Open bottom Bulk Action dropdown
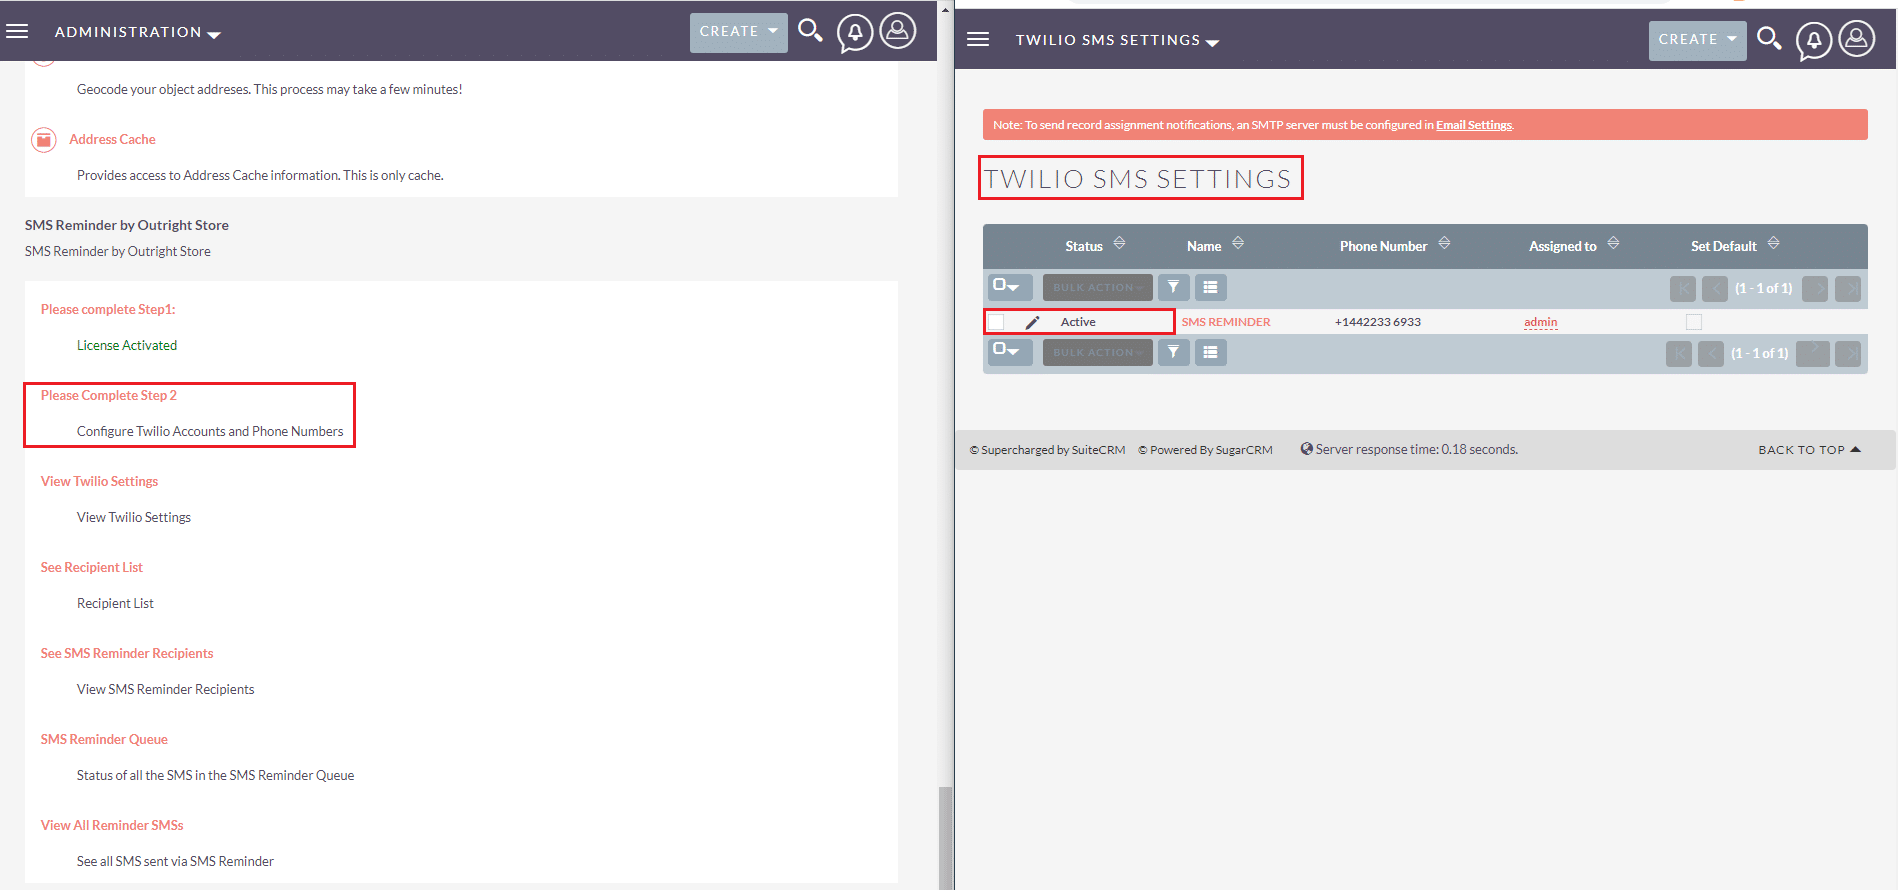 pyautogui.click(x=1098, y=352)
